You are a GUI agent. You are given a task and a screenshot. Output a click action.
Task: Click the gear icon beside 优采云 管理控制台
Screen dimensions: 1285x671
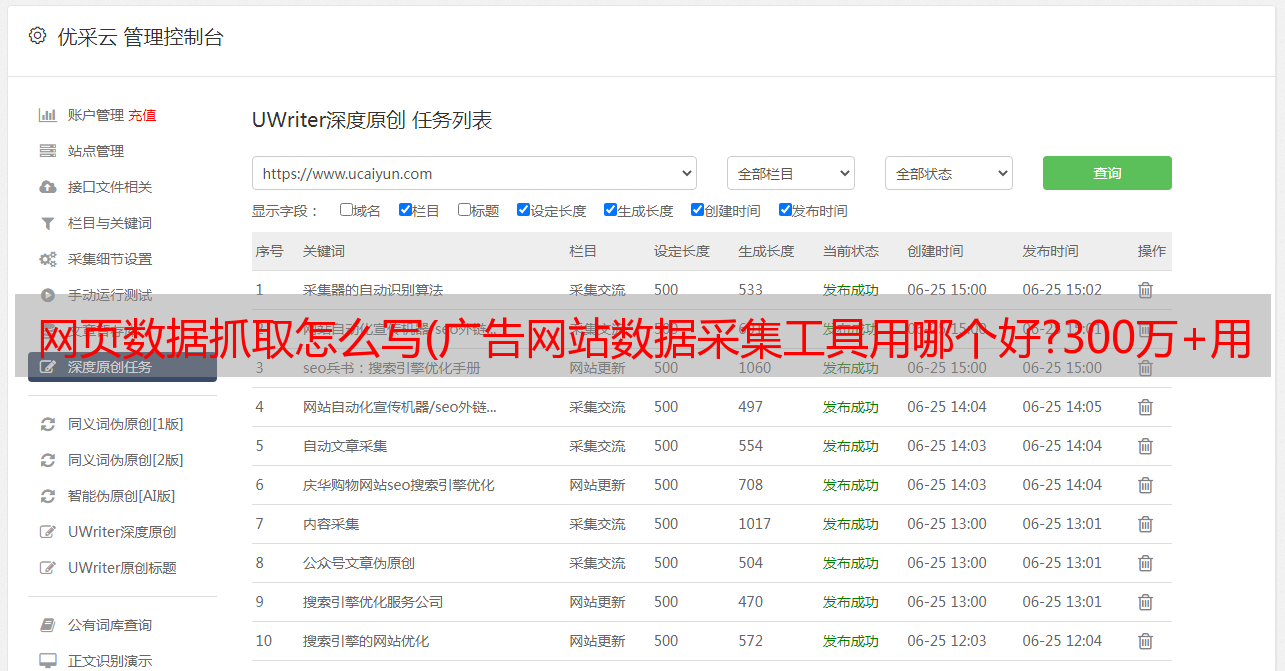tap(37, 36)
